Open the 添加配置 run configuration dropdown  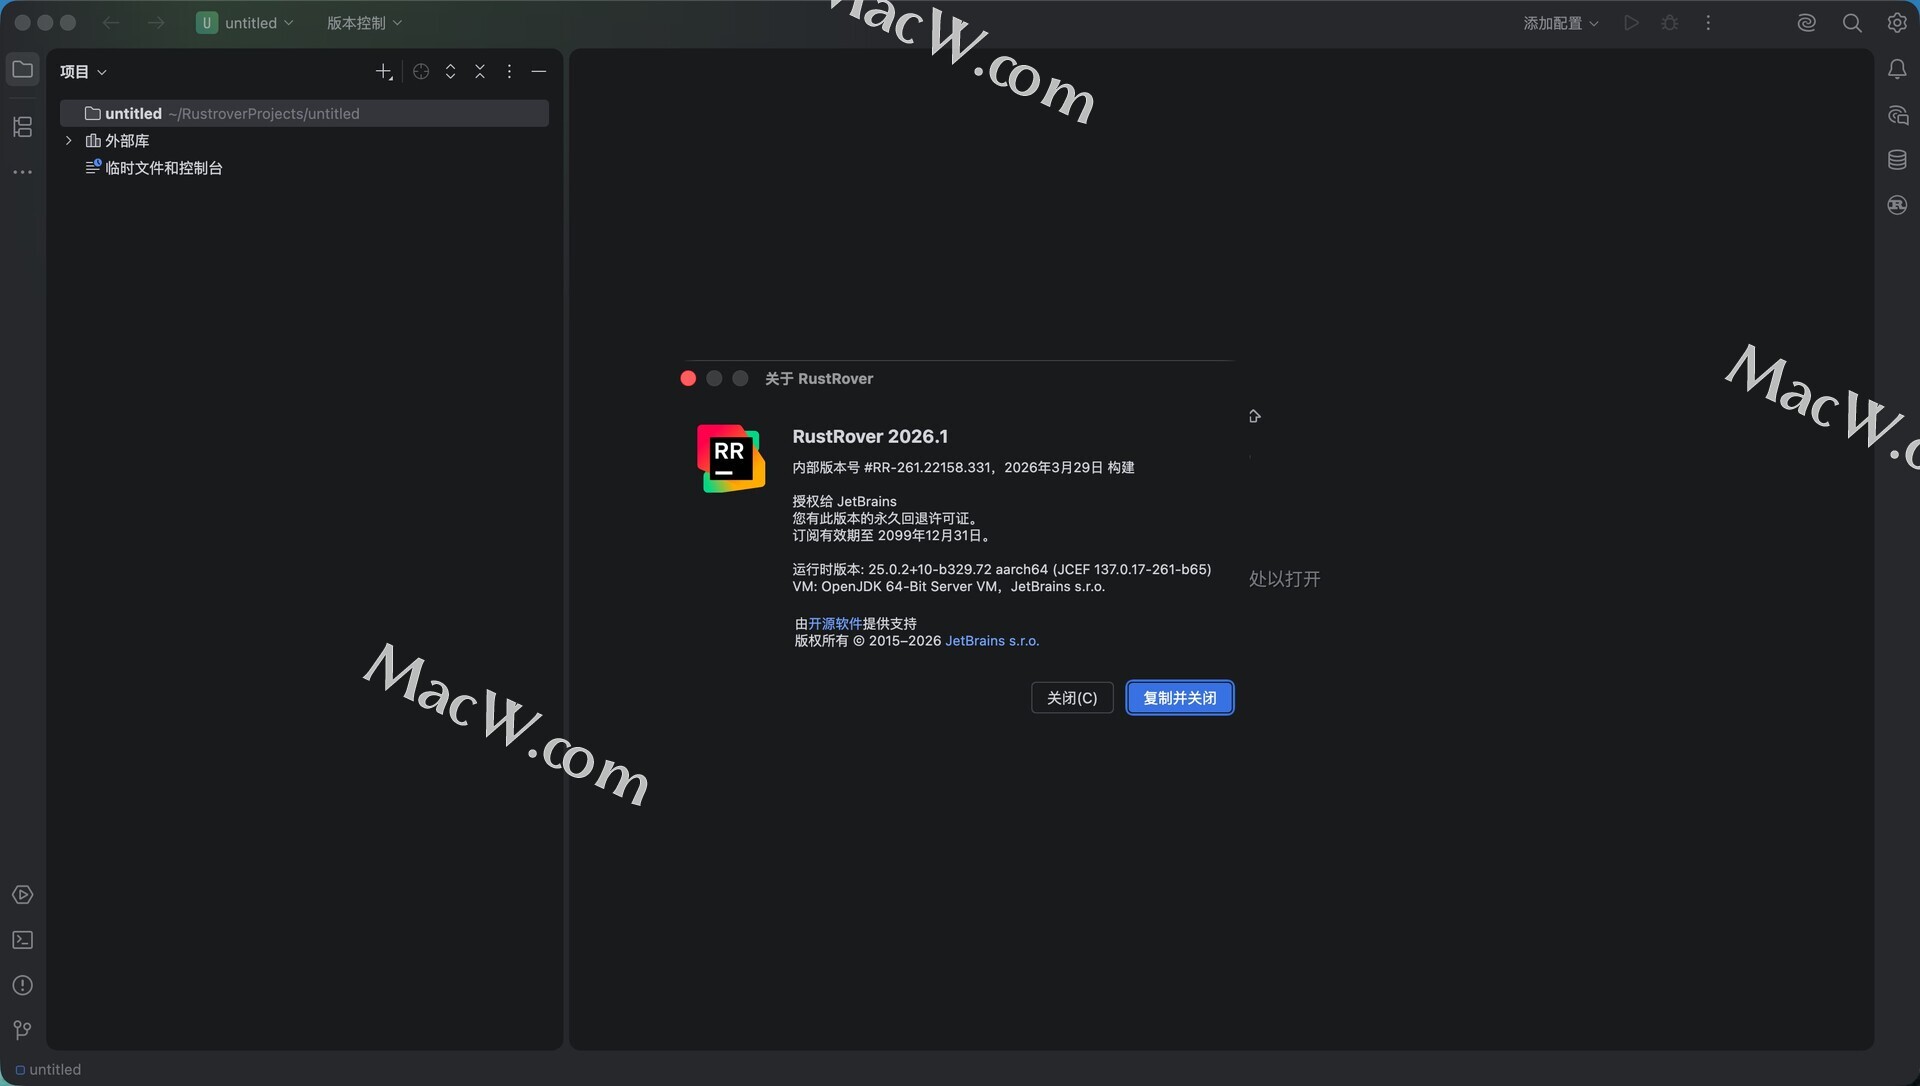(x=1560, y=23)
